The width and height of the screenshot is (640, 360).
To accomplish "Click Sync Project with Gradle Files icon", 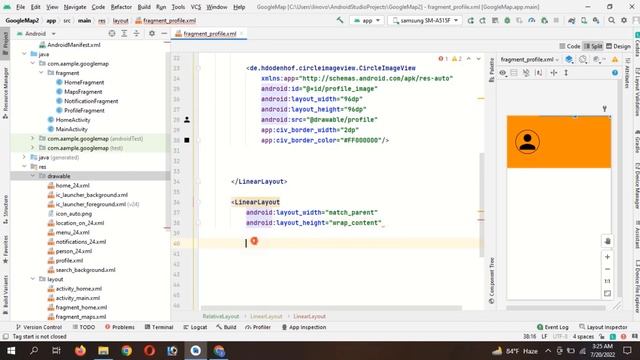I will click(571, 20).
